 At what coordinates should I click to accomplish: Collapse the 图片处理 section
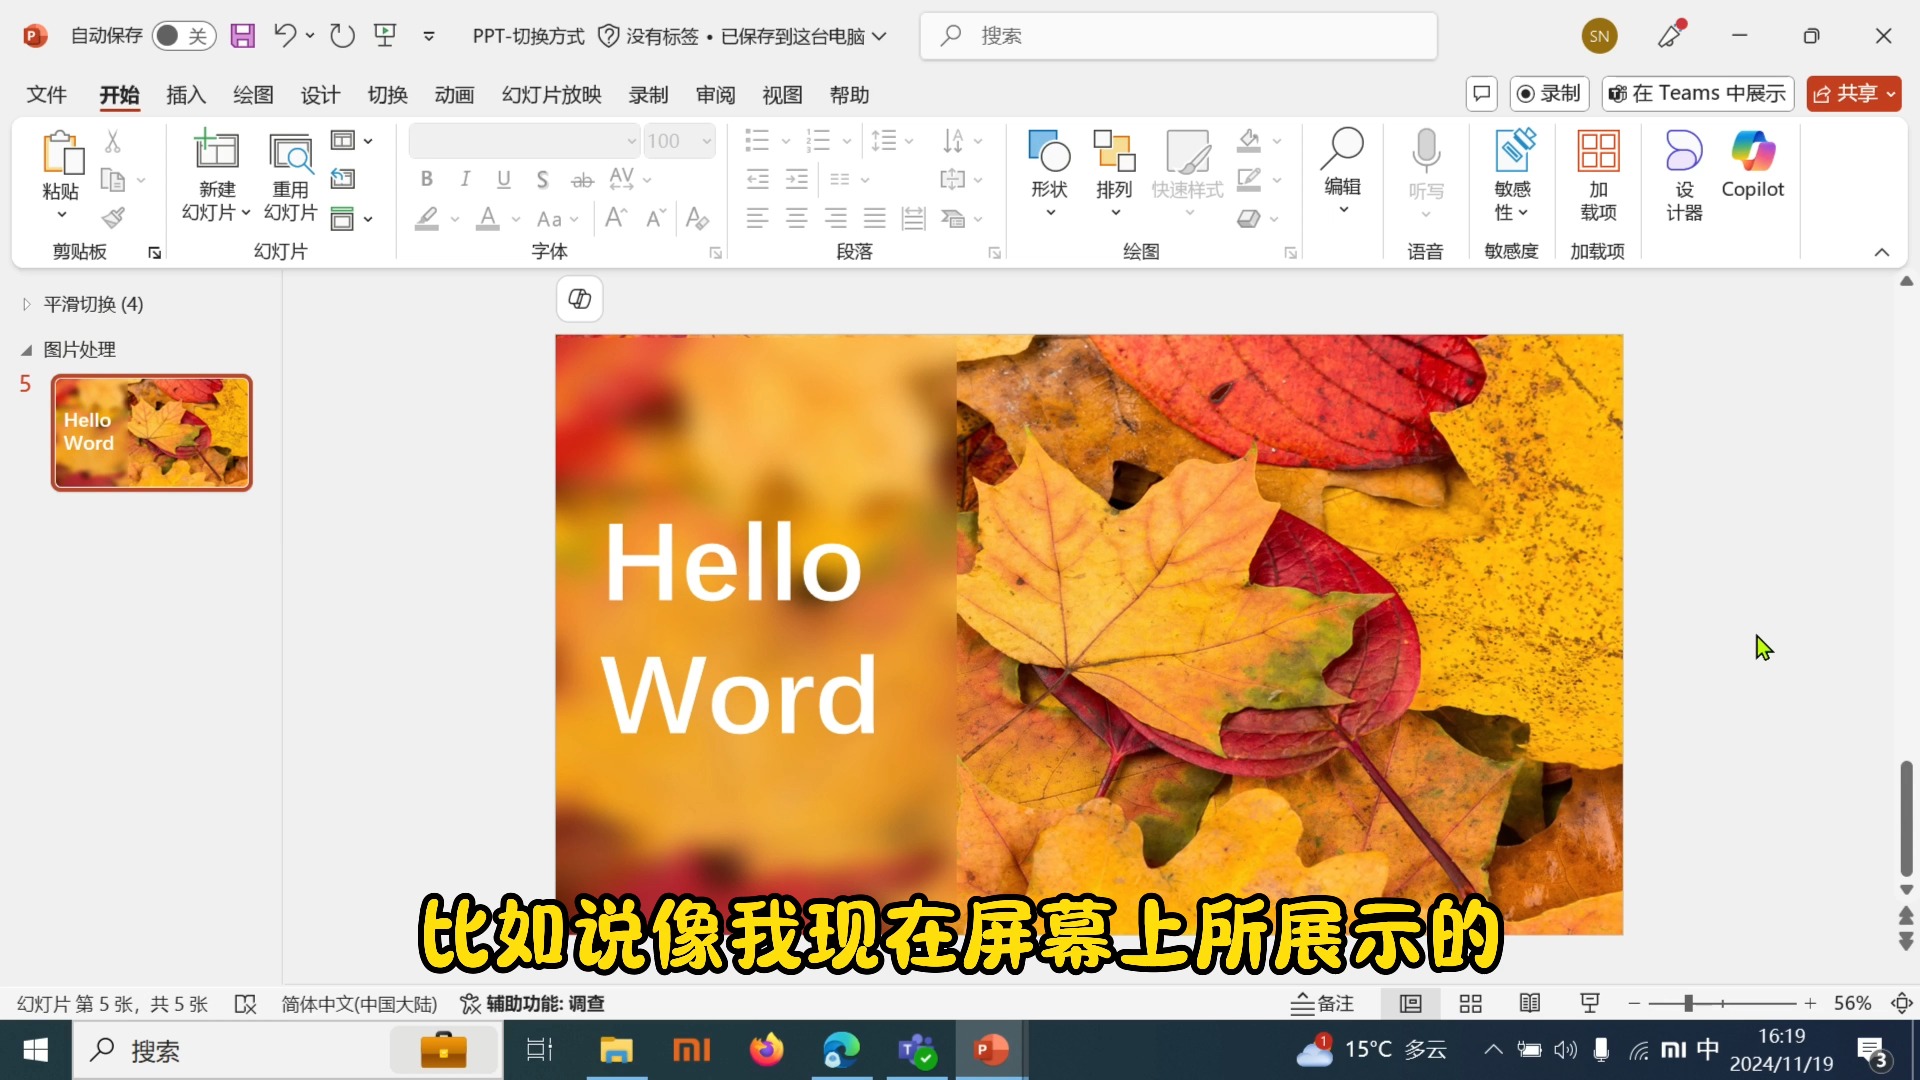click(x=27, y=350)
